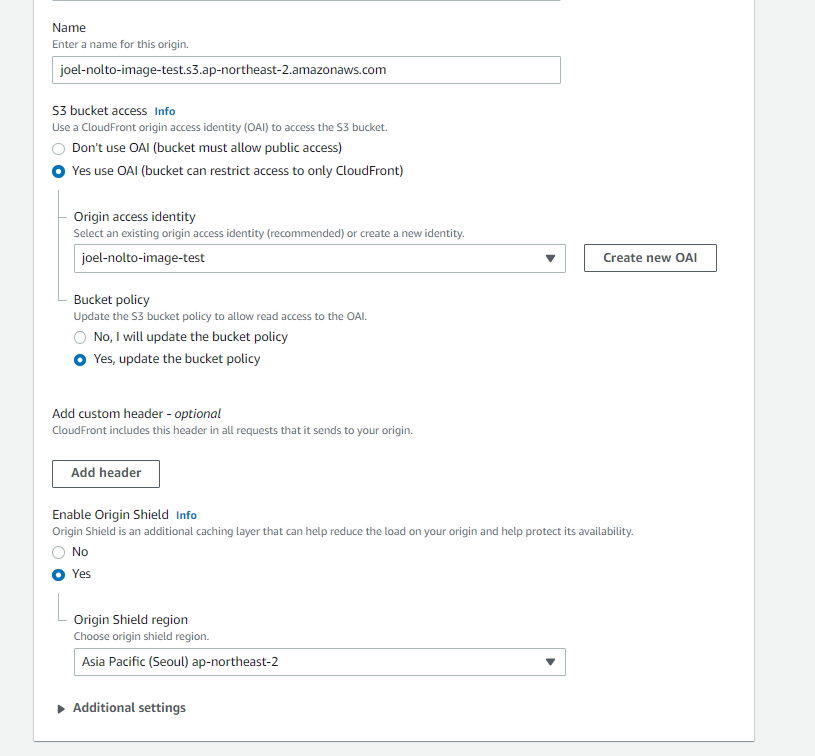The width and height of the screenshot is (815, 756).
Task: Choose "Yes, update the bucket policy"
Action: click(x=80, y=359)
